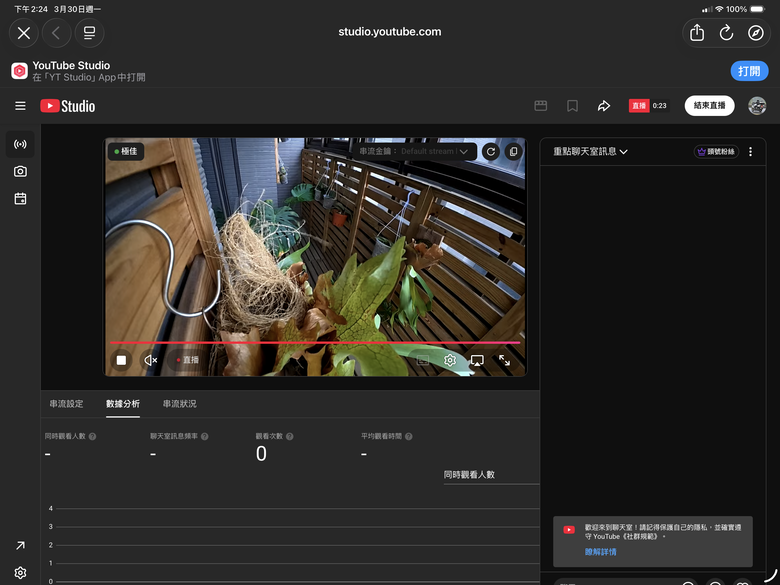This screenshot has height=585, width=780.
Task: Share the stream via arrow icon
Action: coord(604,106)
